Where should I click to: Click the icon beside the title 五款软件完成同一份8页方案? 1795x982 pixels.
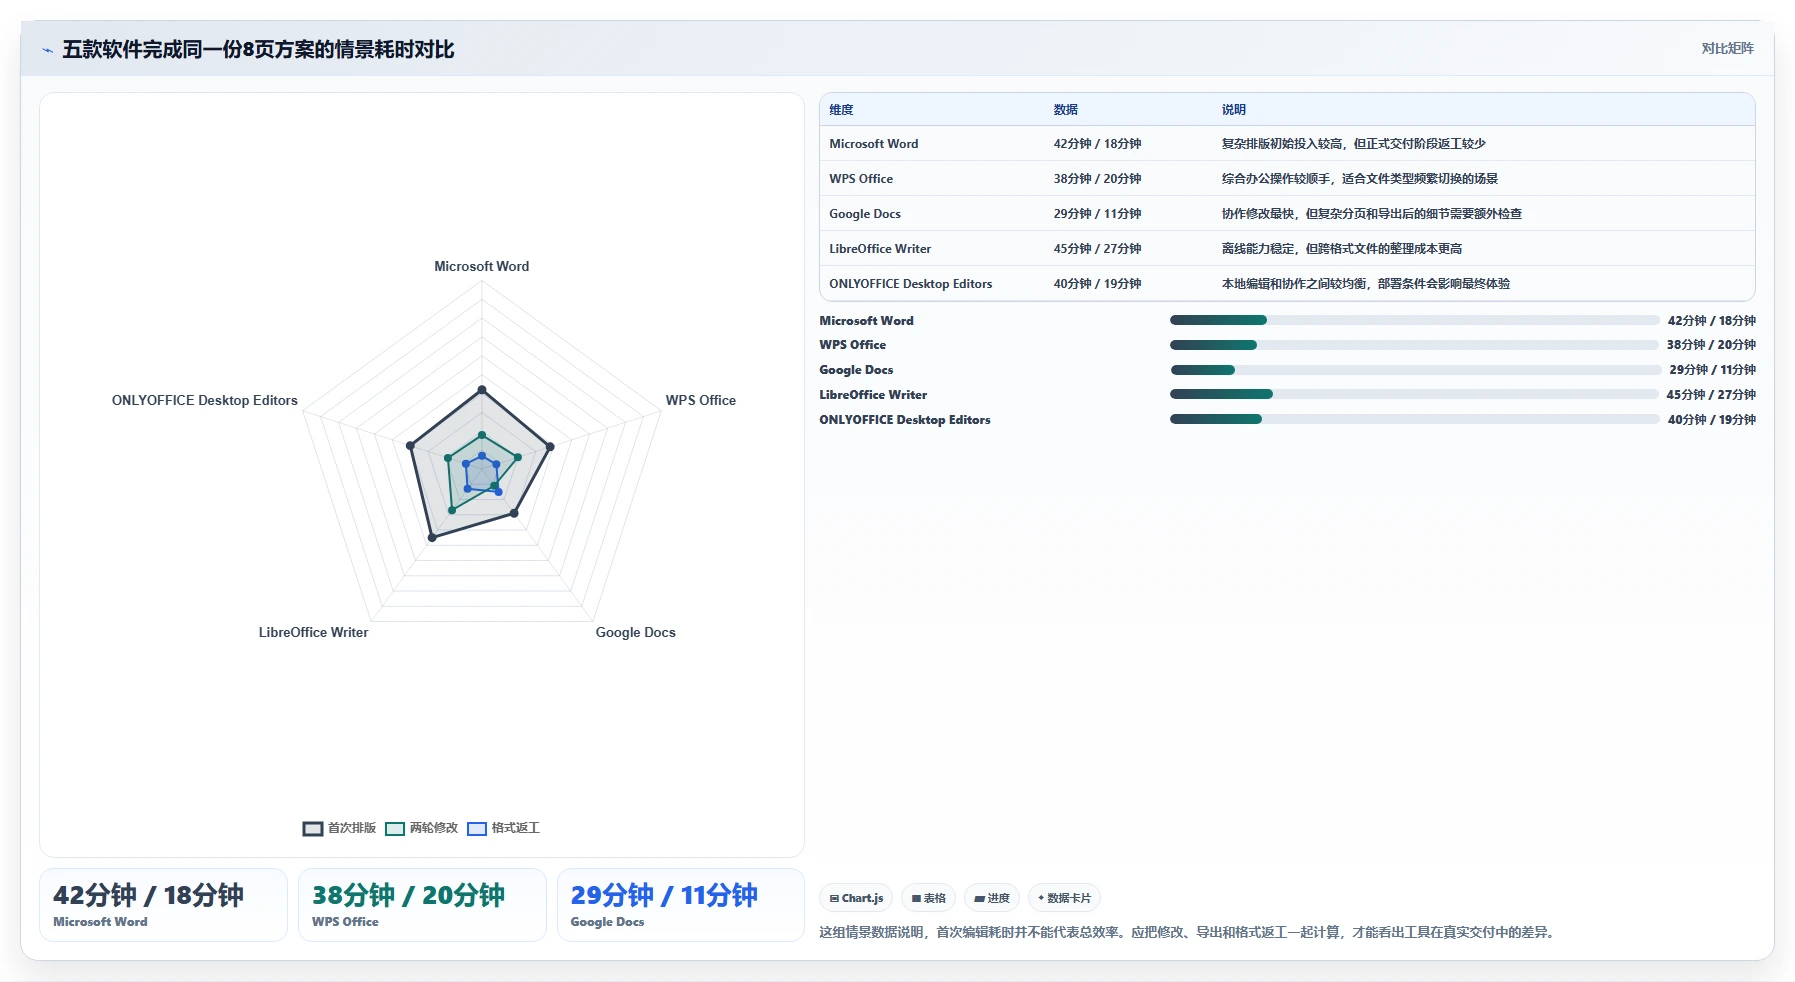point(47,50)
